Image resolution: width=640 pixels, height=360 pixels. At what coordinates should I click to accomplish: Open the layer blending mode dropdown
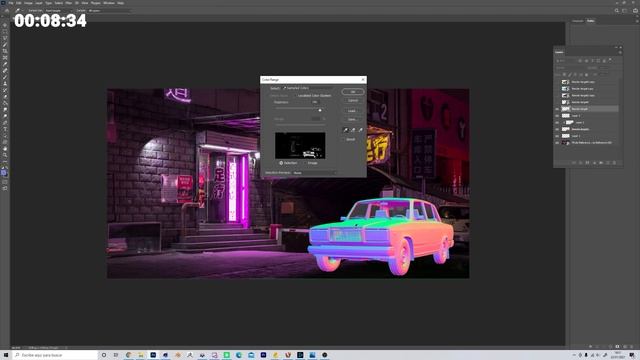(571, 68)
